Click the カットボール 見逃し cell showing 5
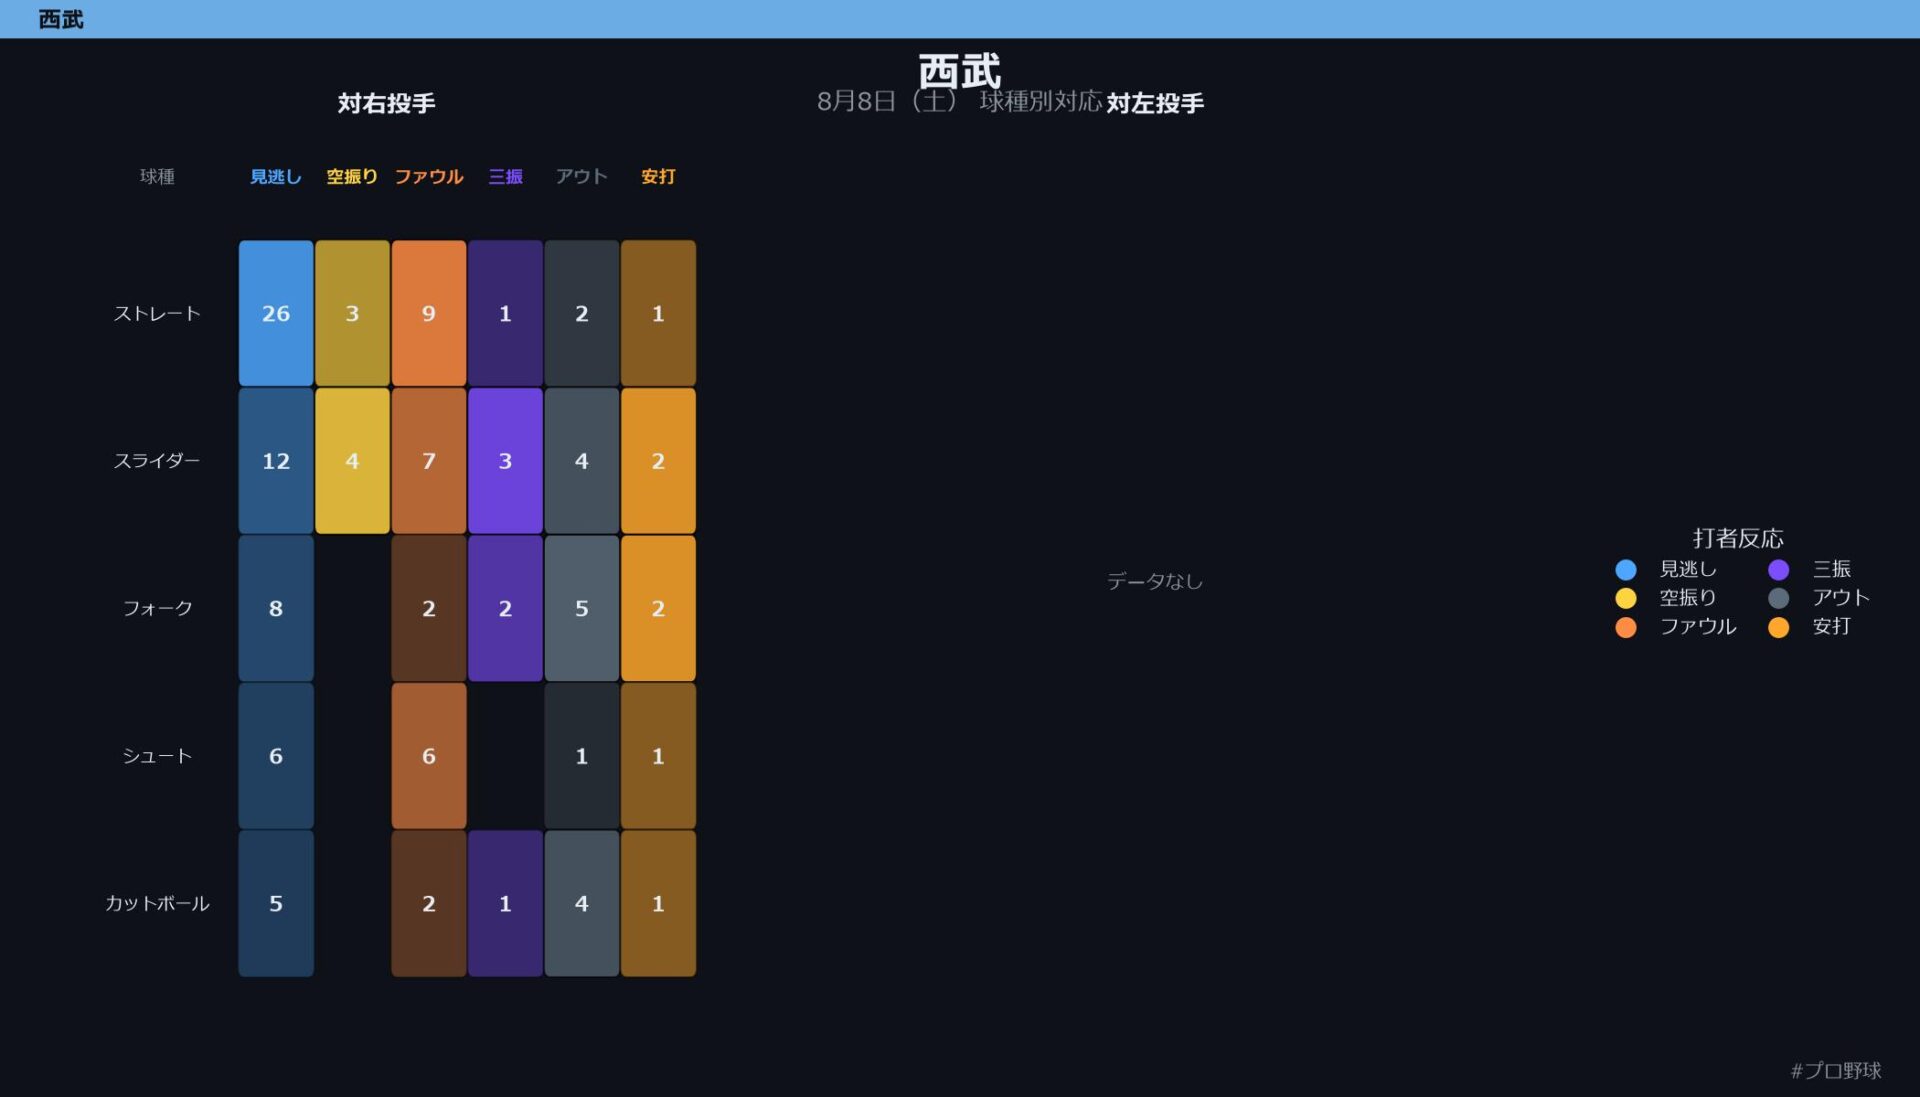 click(276, 903)
